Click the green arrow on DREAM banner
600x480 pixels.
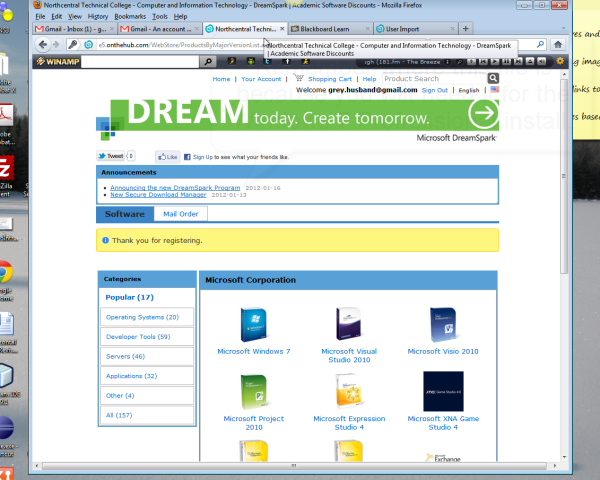click(x=483, y=115)
